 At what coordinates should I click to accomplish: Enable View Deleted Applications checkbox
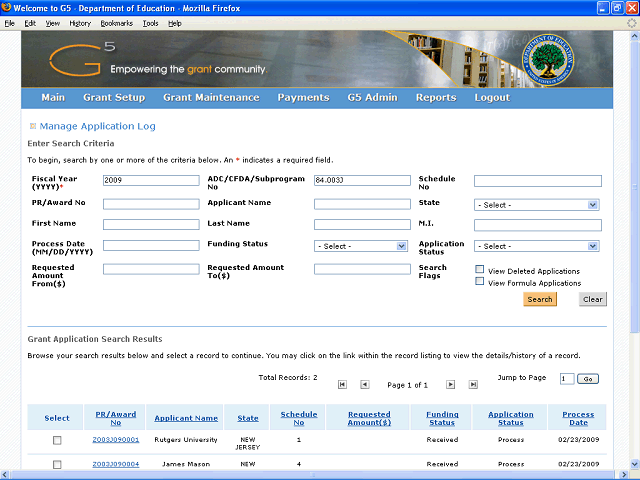click(x=480, y=270)
